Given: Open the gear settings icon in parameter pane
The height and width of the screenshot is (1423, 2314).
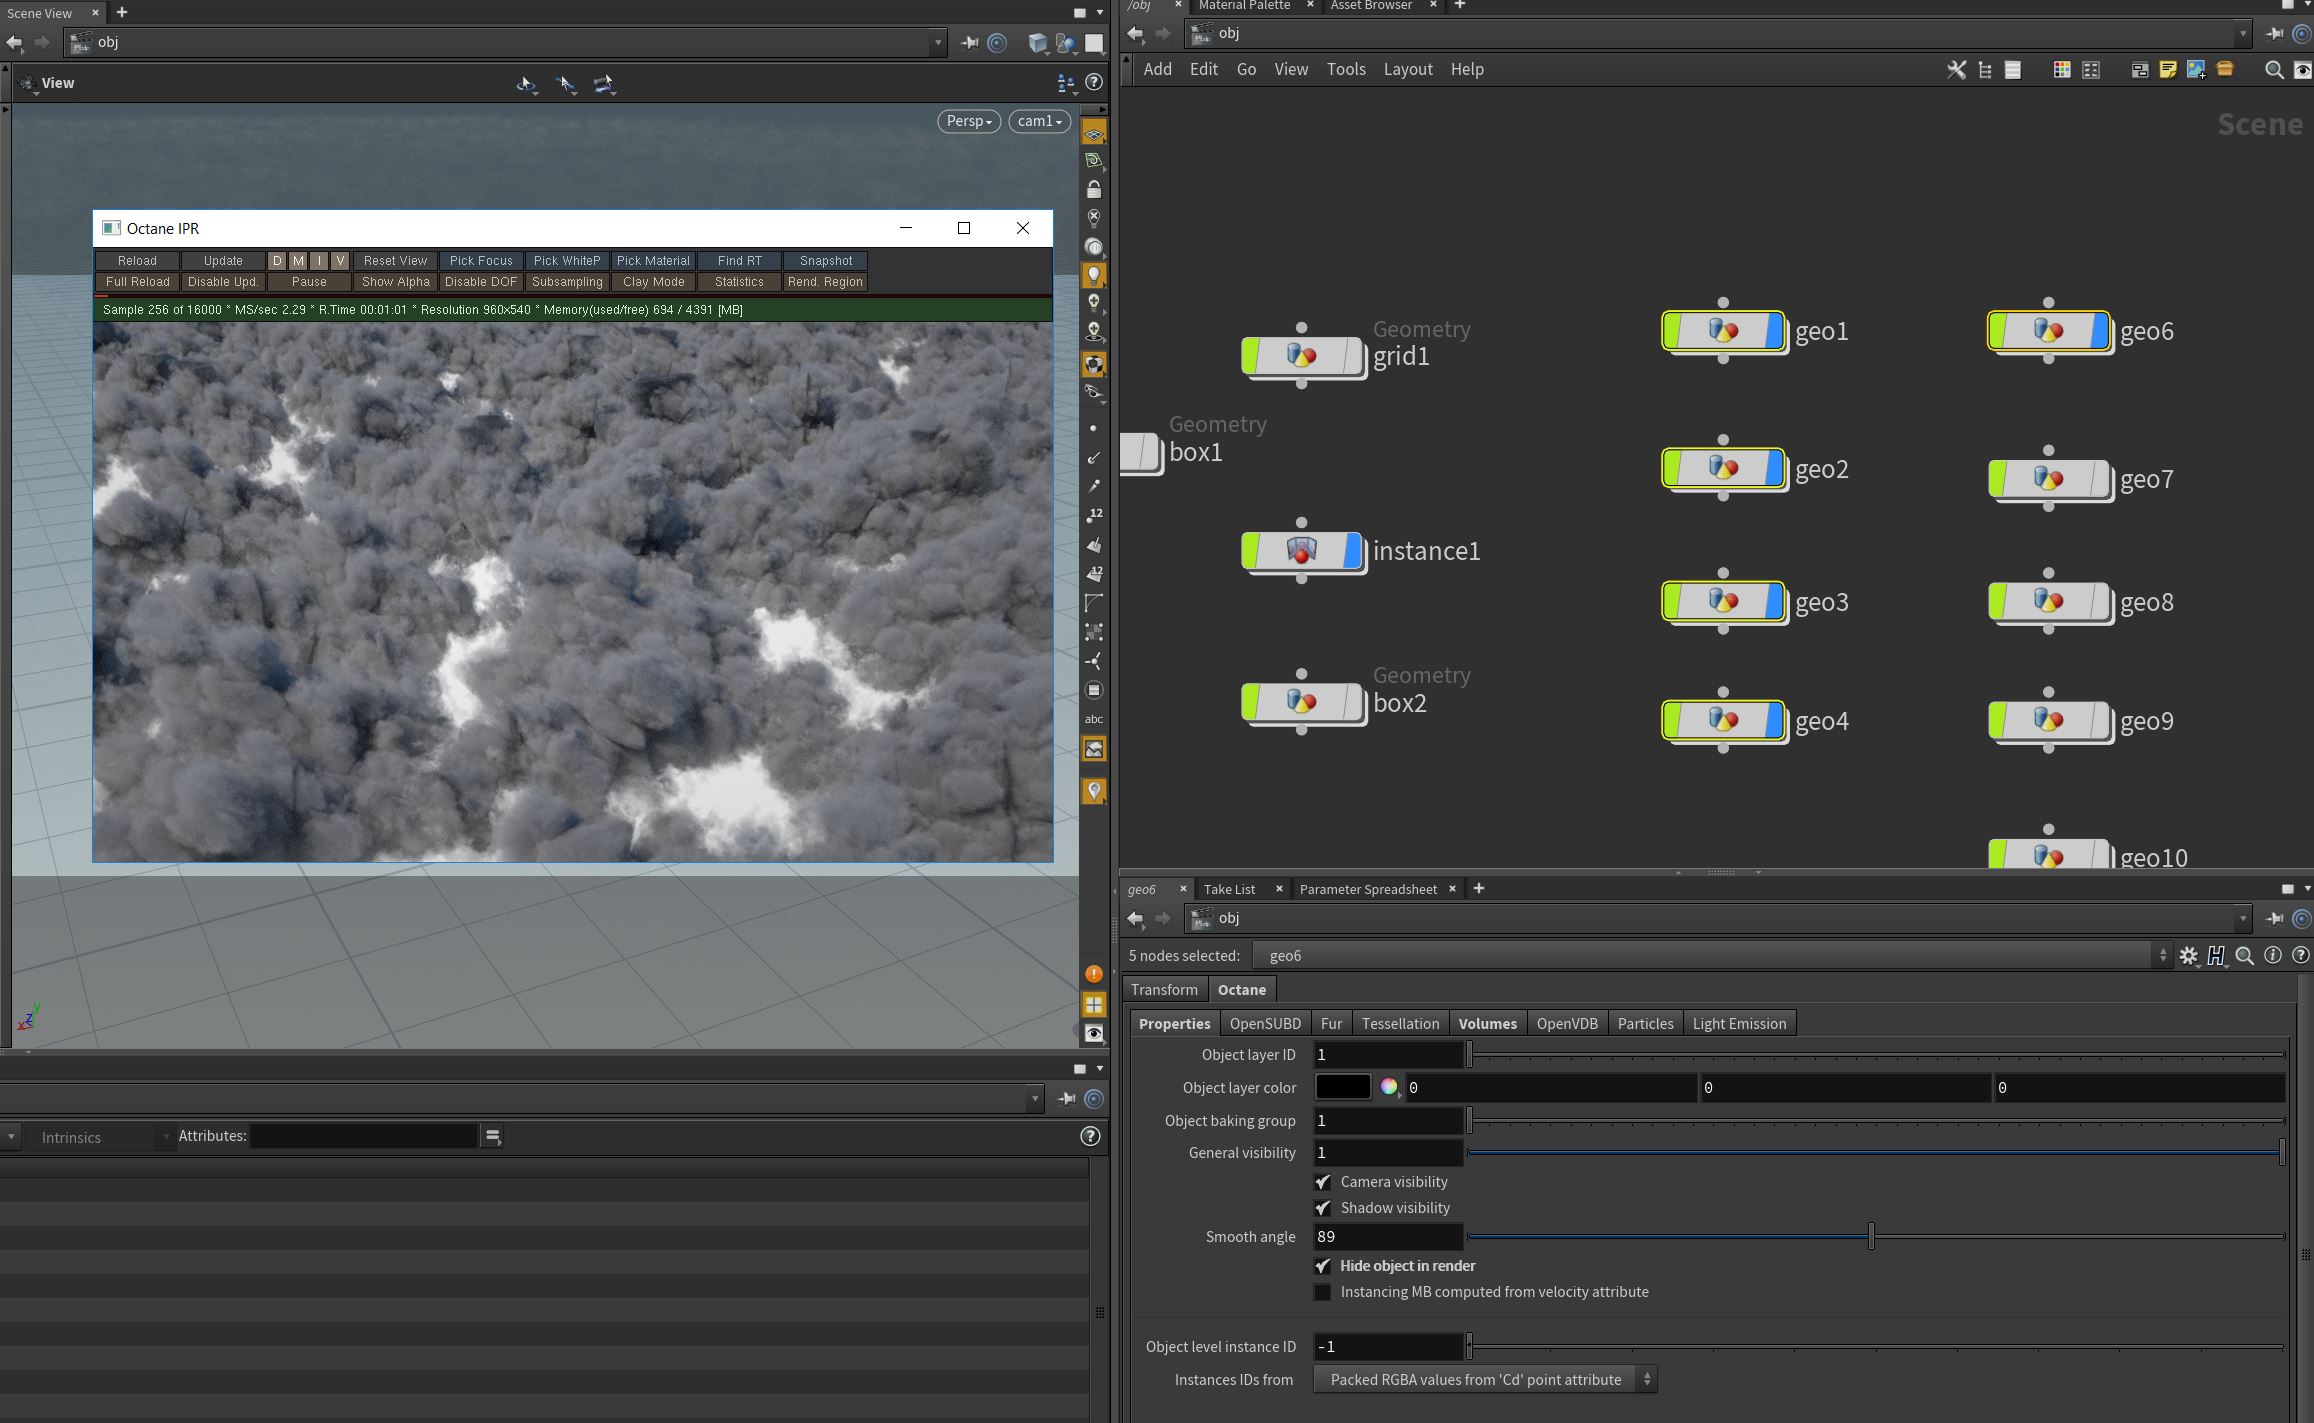Looking at the screenshot, I should pos(2188,956).
